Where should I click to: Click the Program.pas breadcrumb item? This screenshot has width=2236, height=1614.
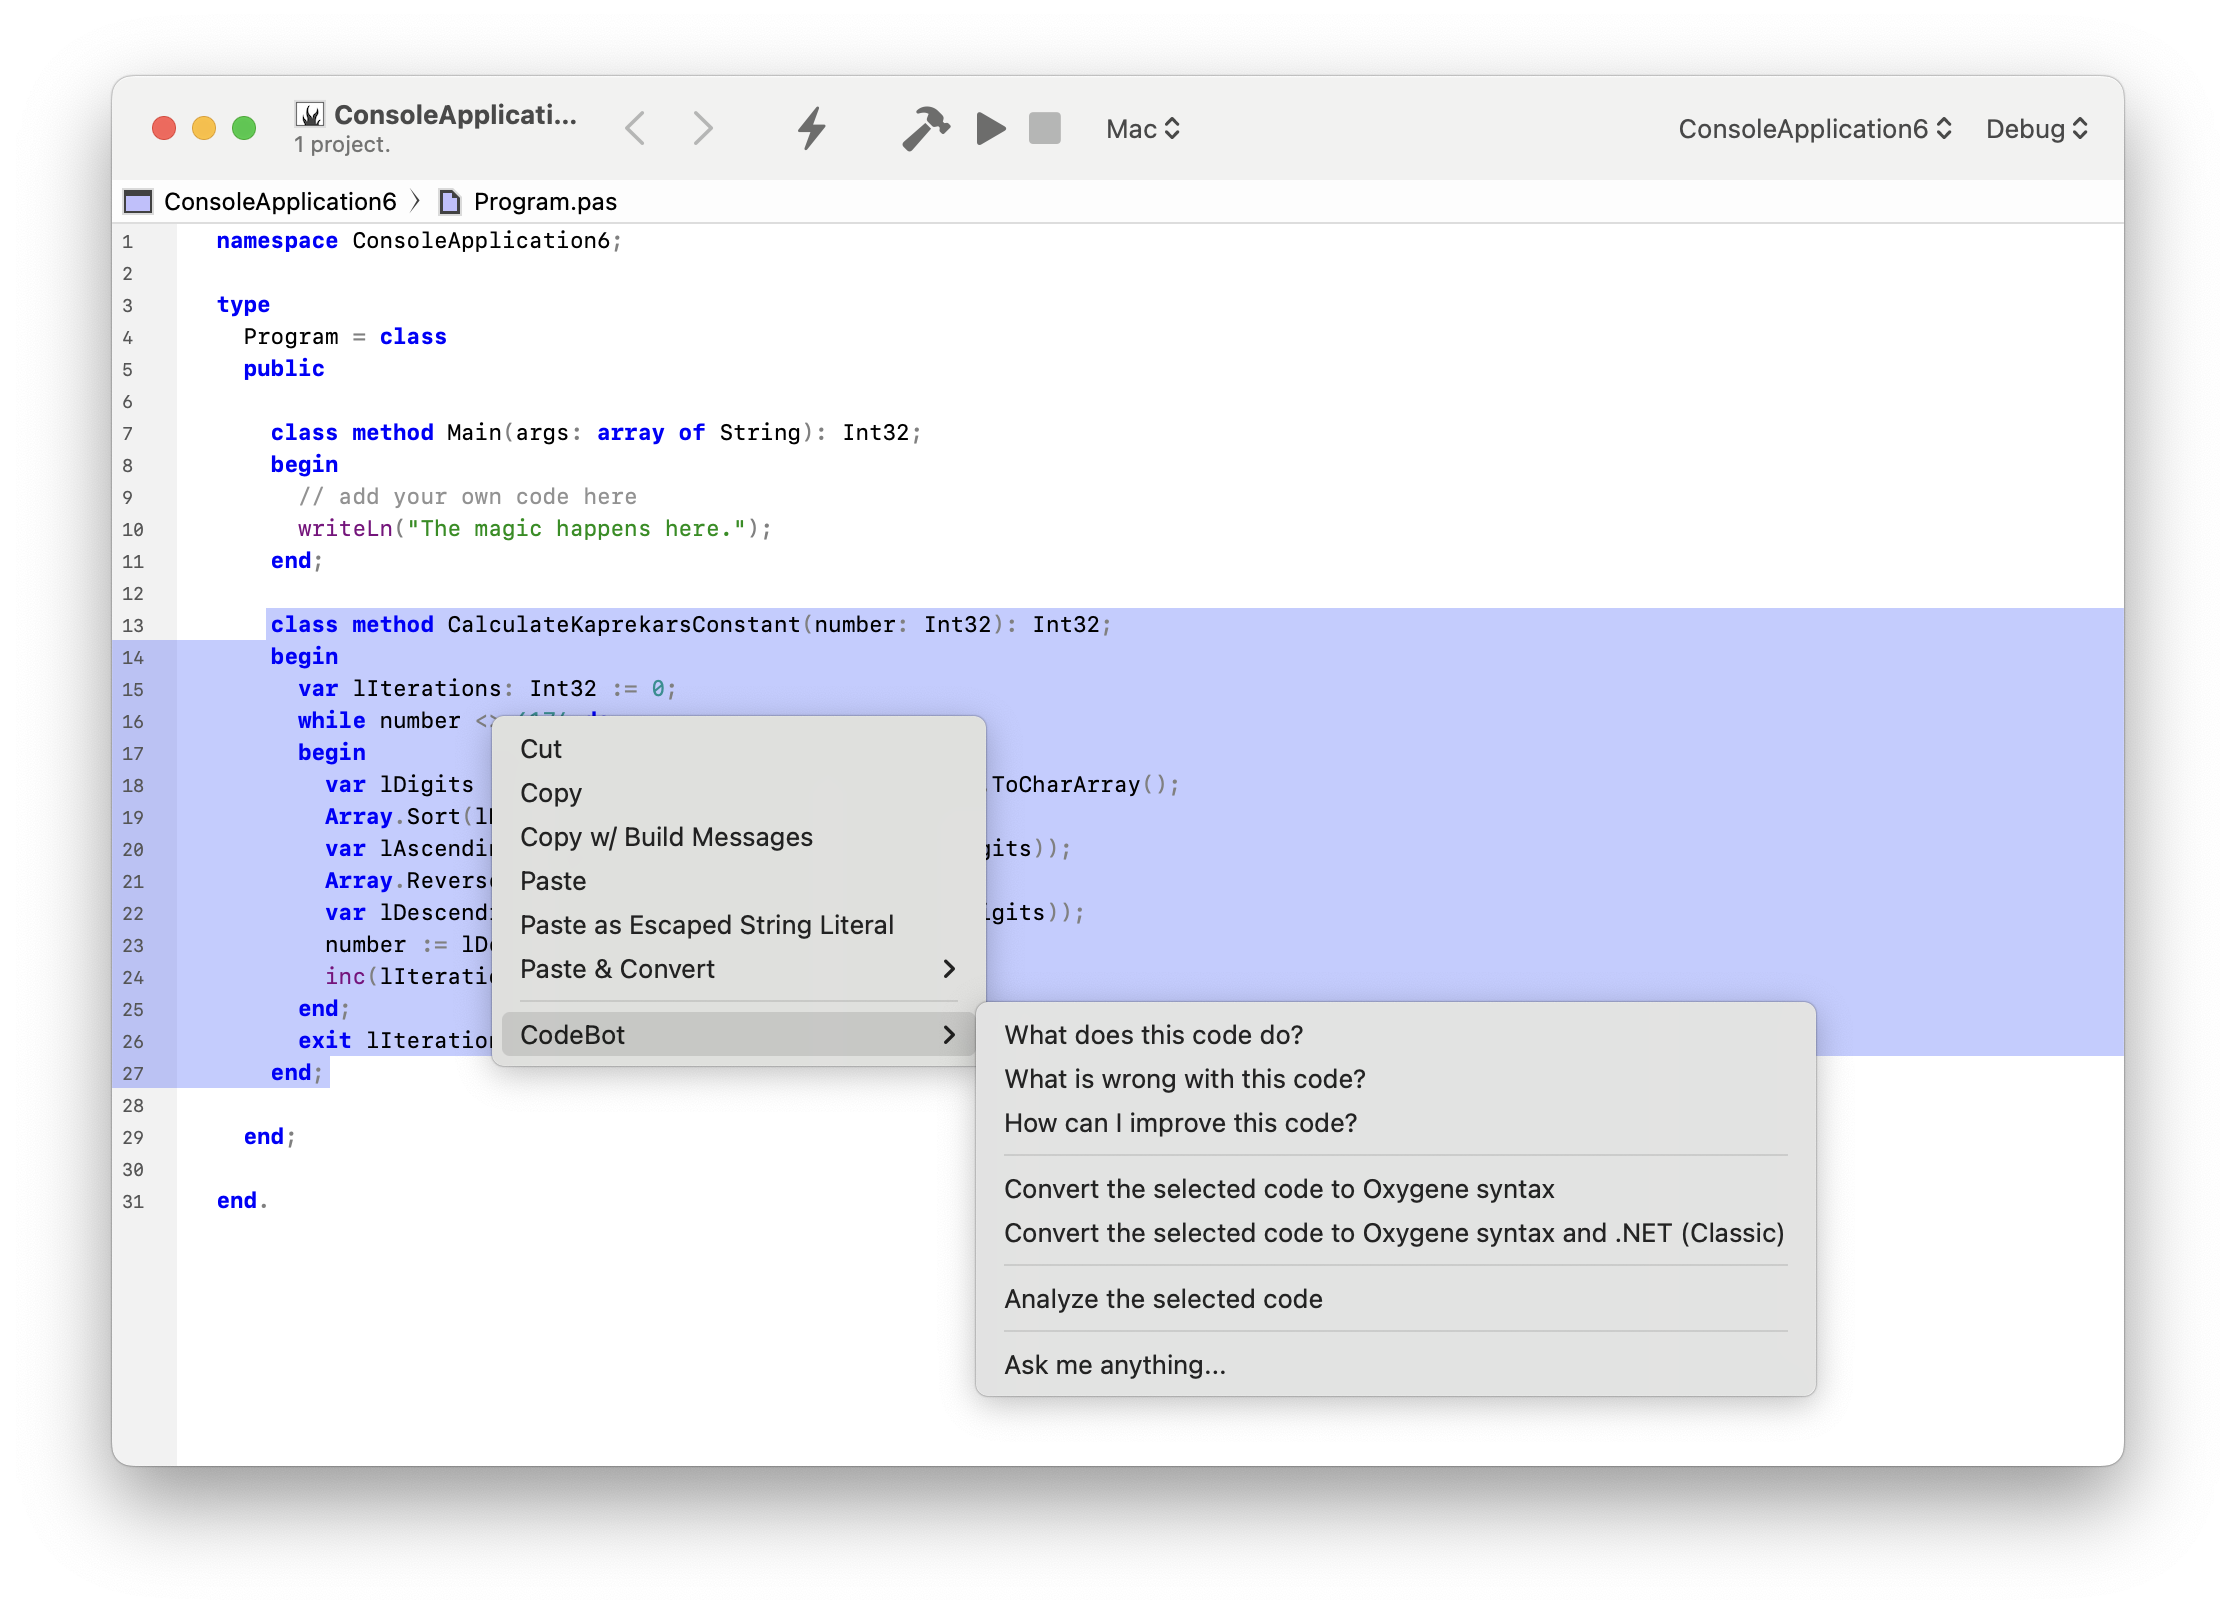[x=545, y=202]
